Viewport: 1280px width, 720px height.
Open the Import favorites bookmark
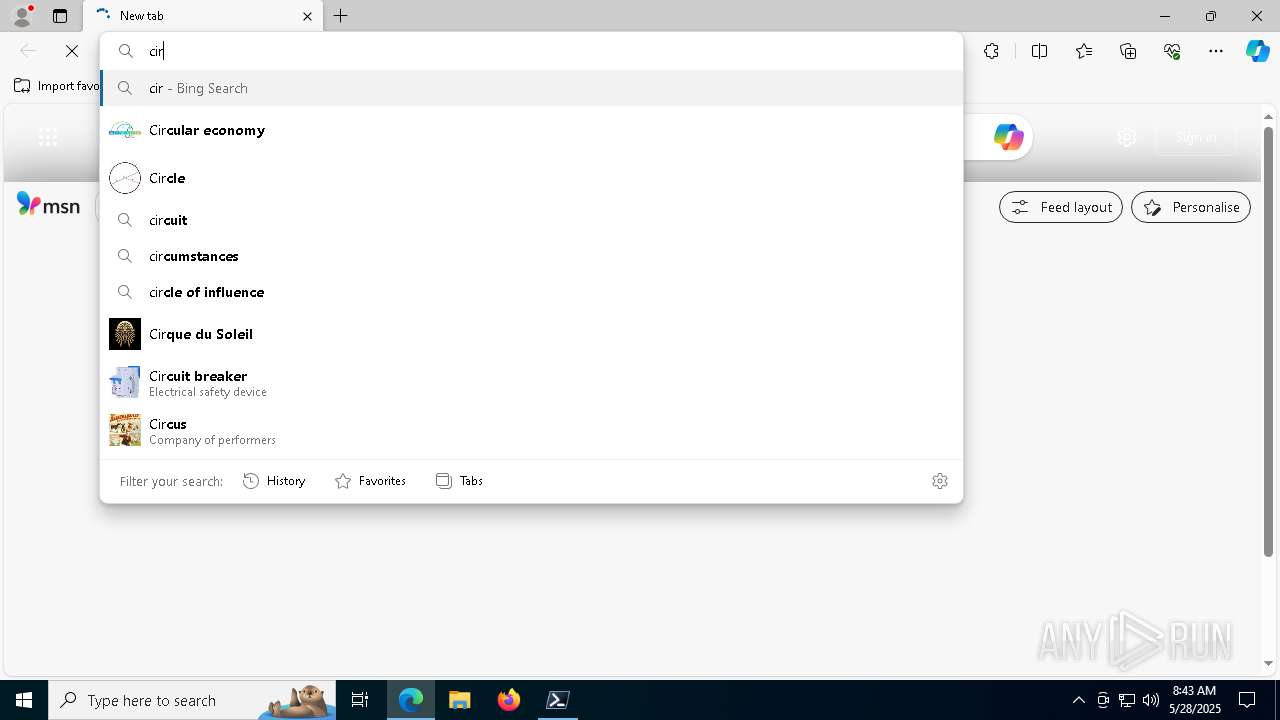point(57,86)
